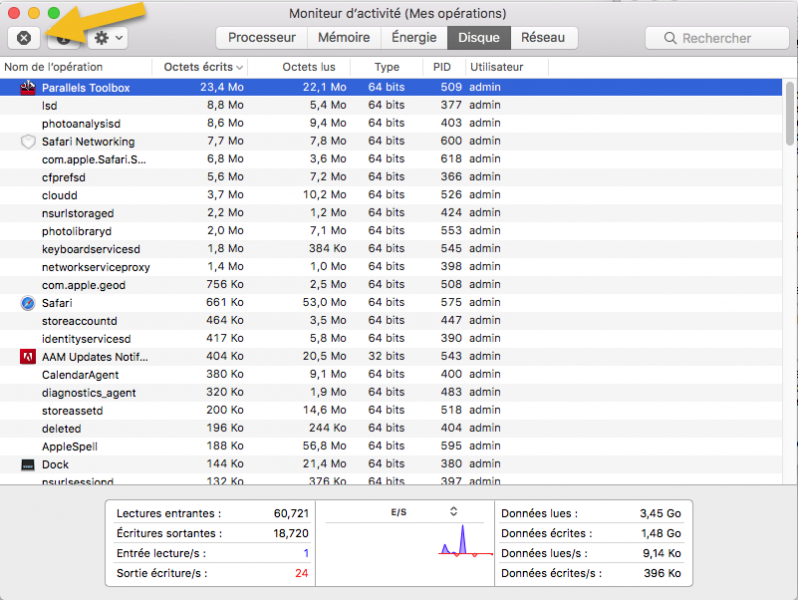Viewport: 798px width, 600px height.
Task: Click PID 509 cell
Action: (x=451, y=87)
